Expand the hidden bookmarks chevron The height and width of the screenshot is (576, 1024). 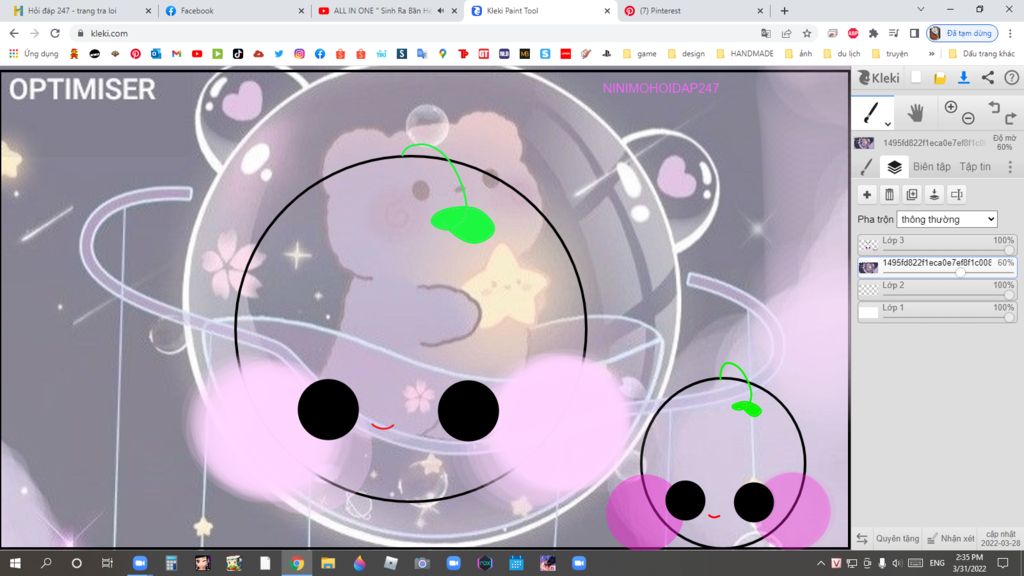pos(931,54)
